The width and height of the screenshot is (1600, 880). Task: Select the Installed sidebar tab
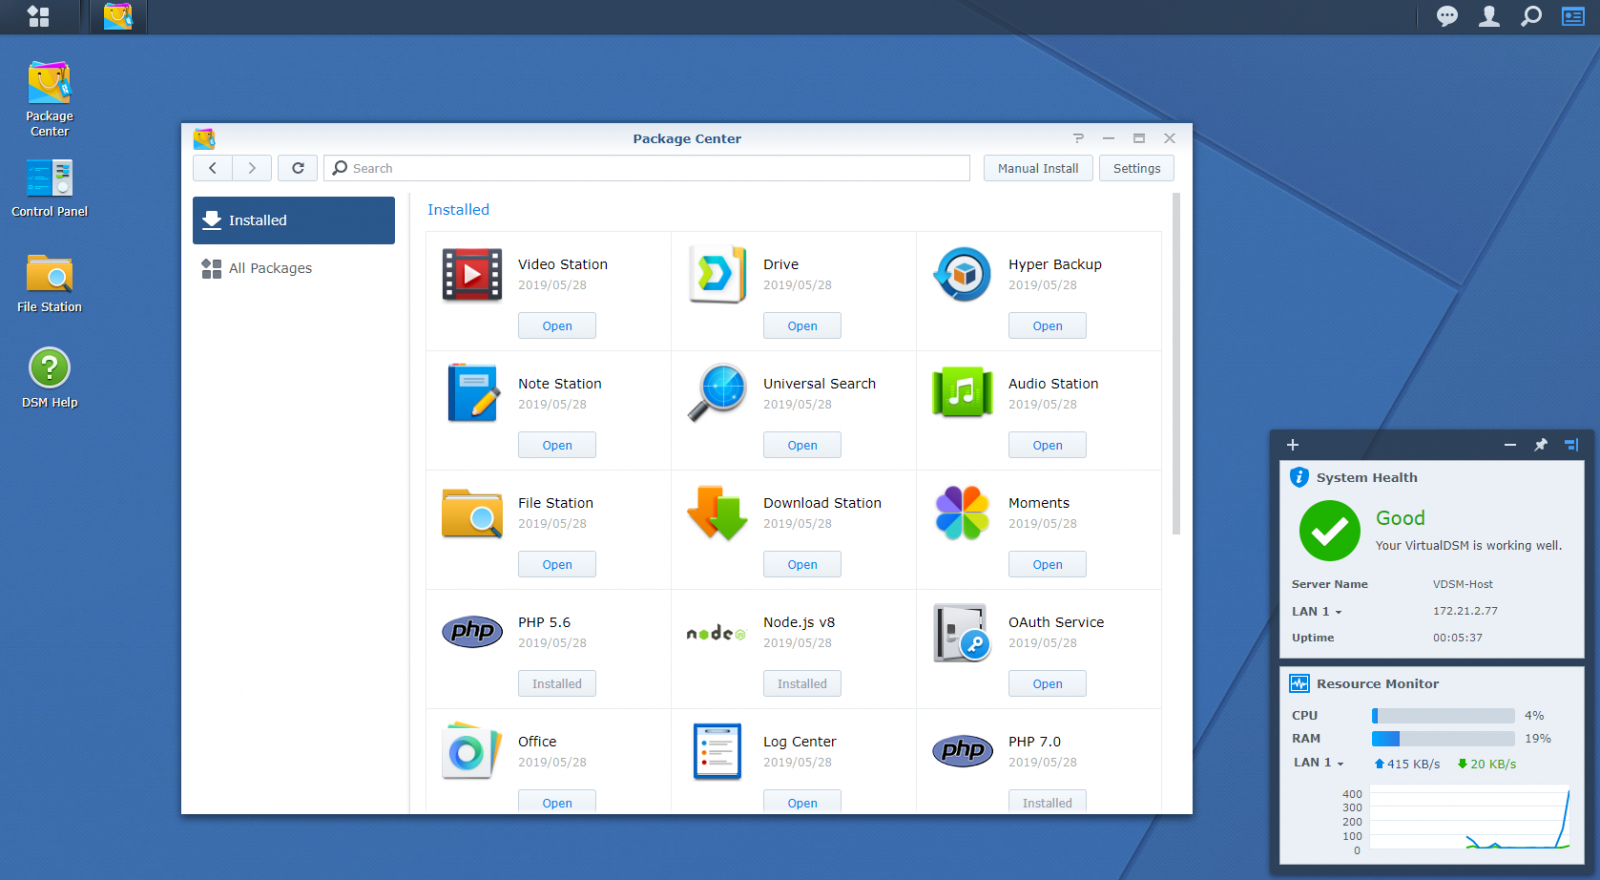point(294,220)
